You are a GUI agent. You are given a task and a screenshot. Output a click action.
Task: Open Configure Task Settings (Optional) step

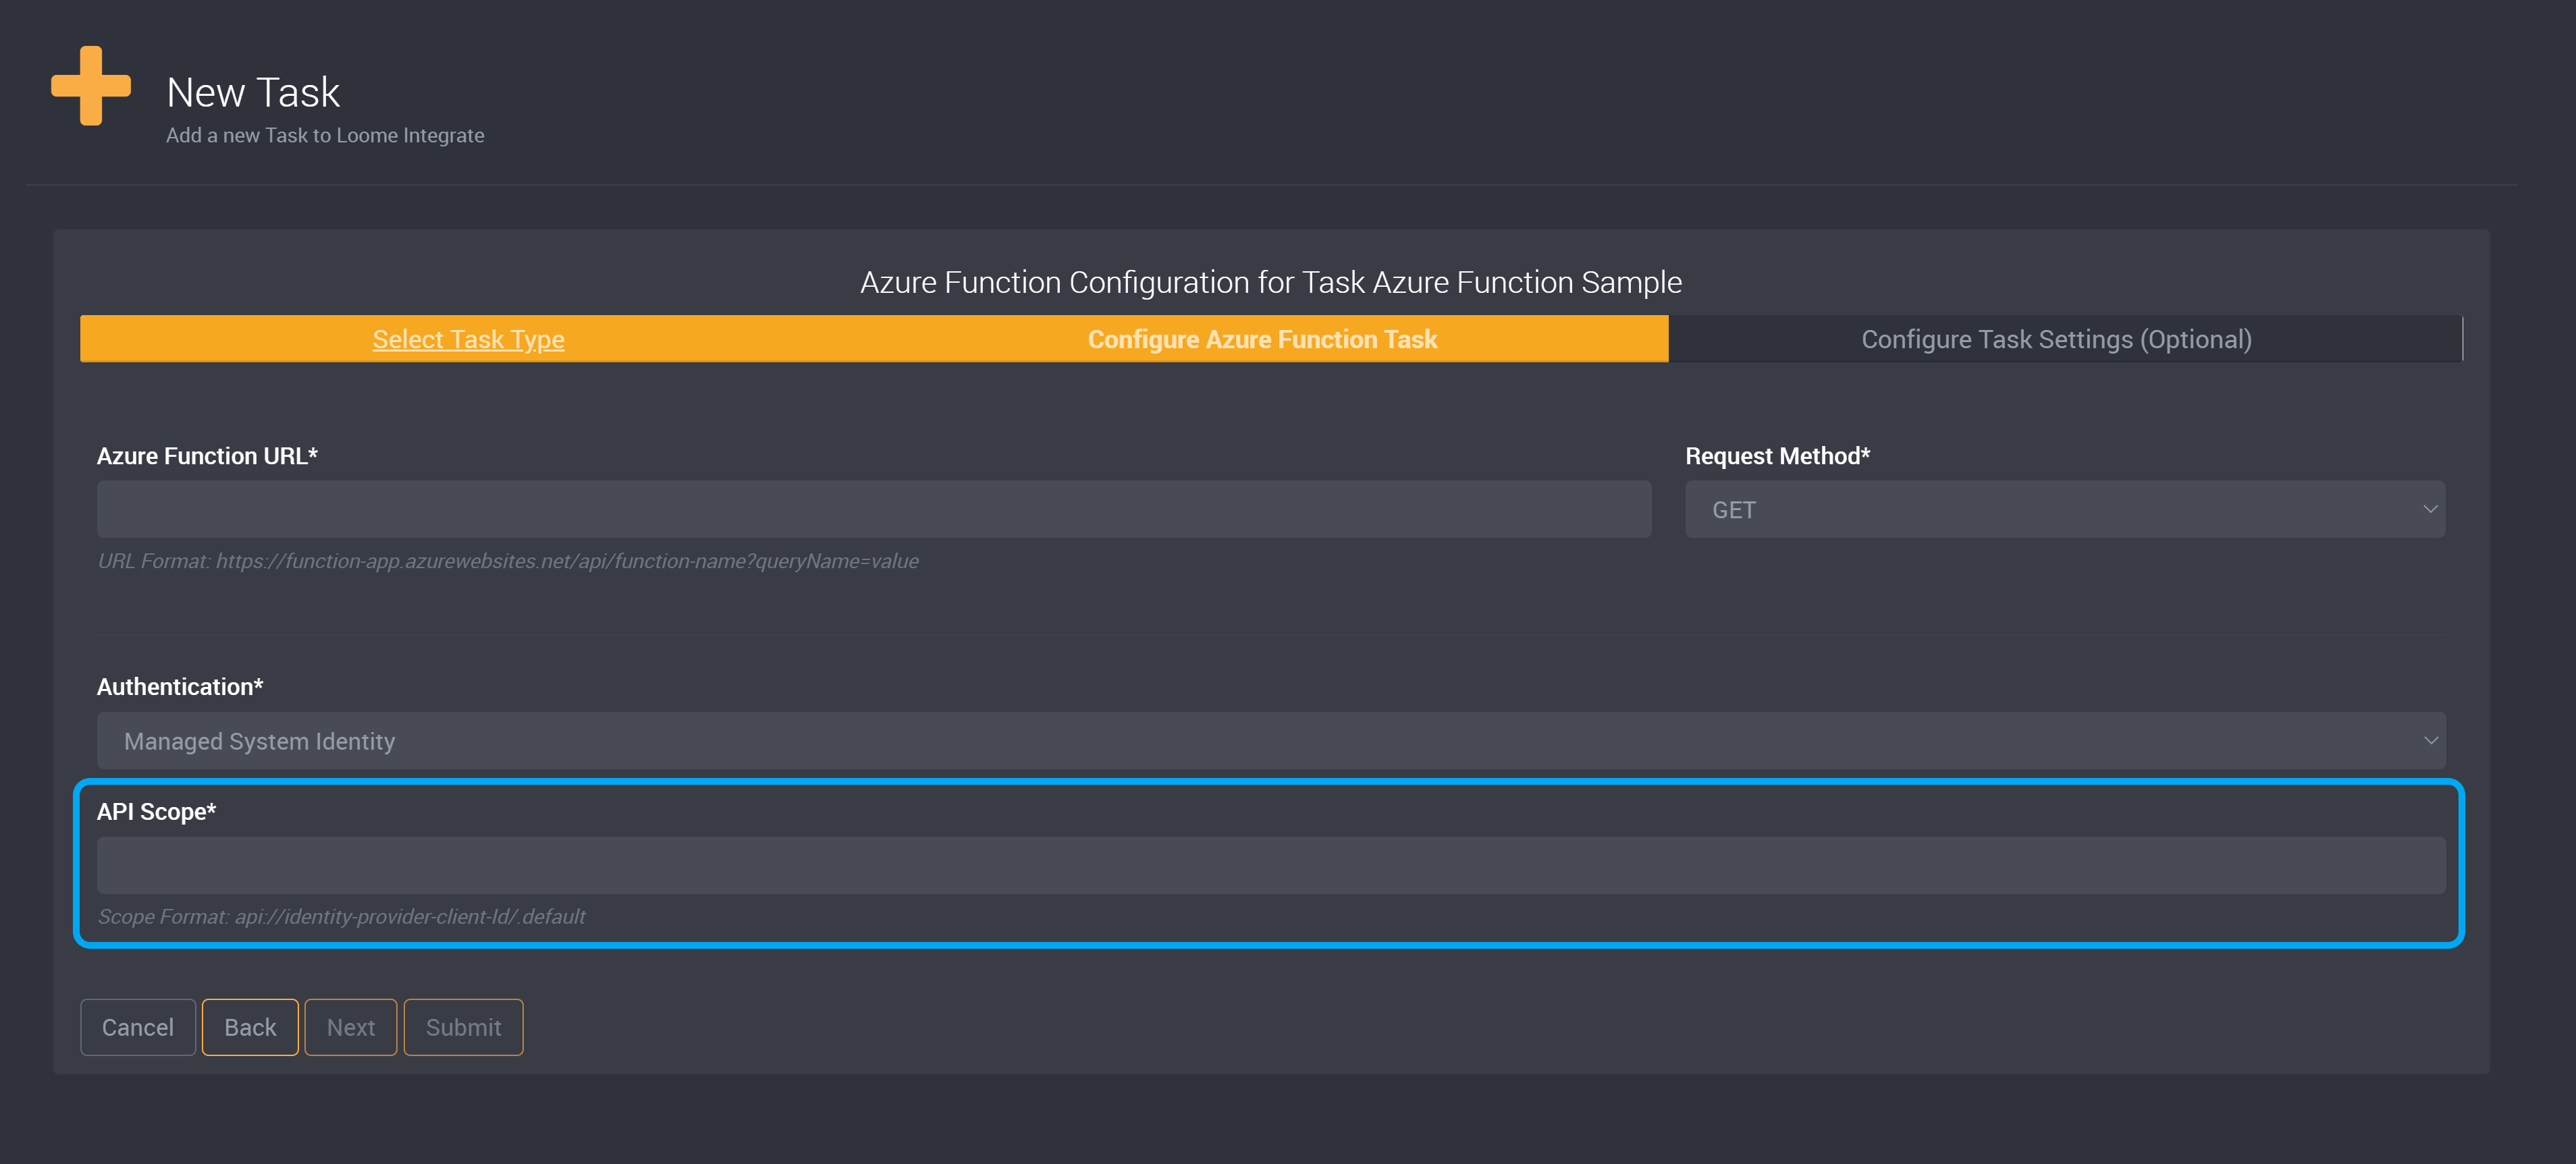point(2056,339)
